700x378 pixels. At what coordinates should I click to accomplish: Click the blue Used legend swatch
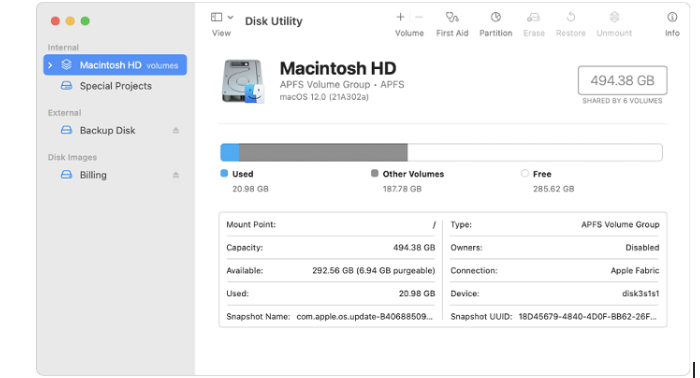(224, 173)
